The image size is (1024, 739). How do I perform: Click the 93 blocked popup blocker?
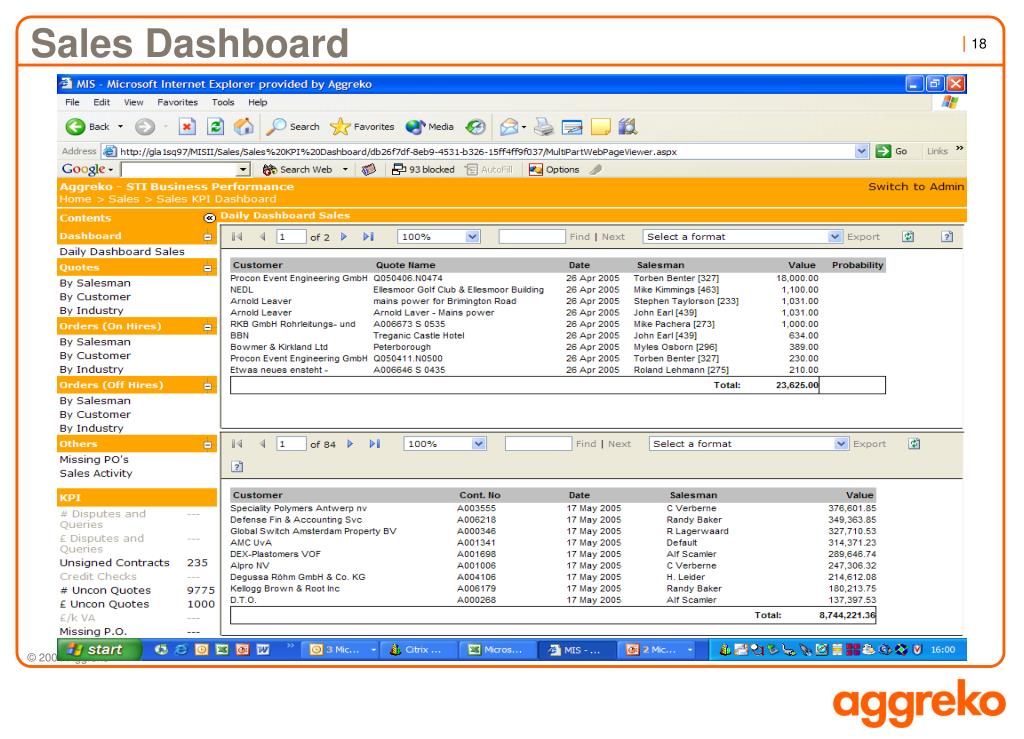coord(423,170)
